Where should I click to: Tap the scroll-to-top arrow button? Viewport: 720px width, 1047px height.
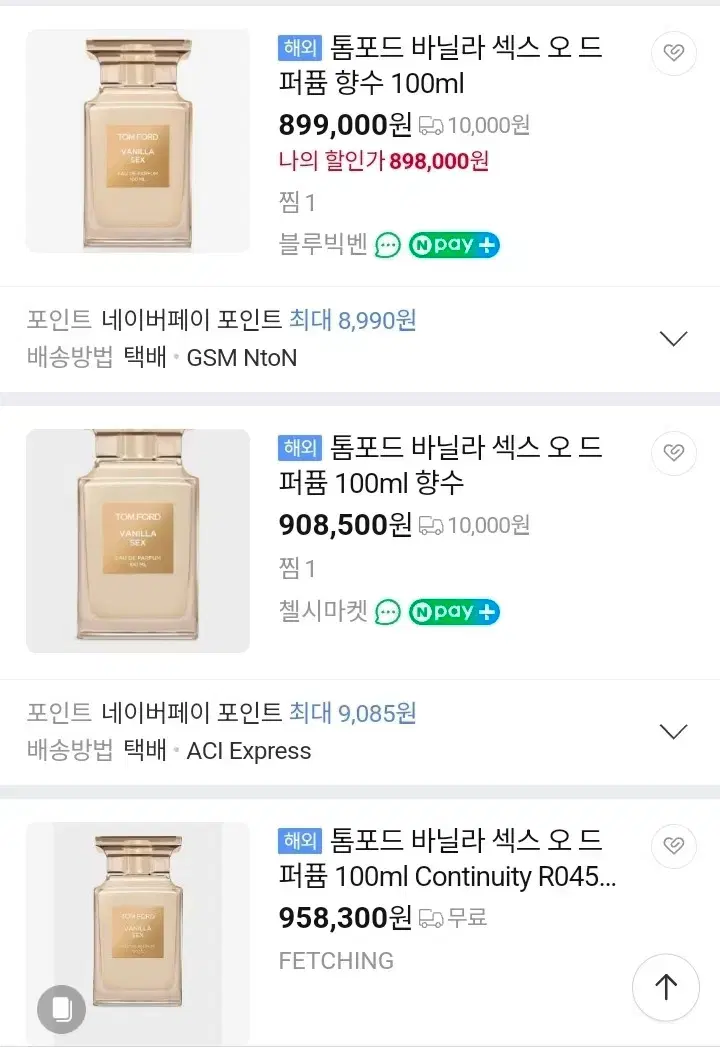[x=665, y=987]
